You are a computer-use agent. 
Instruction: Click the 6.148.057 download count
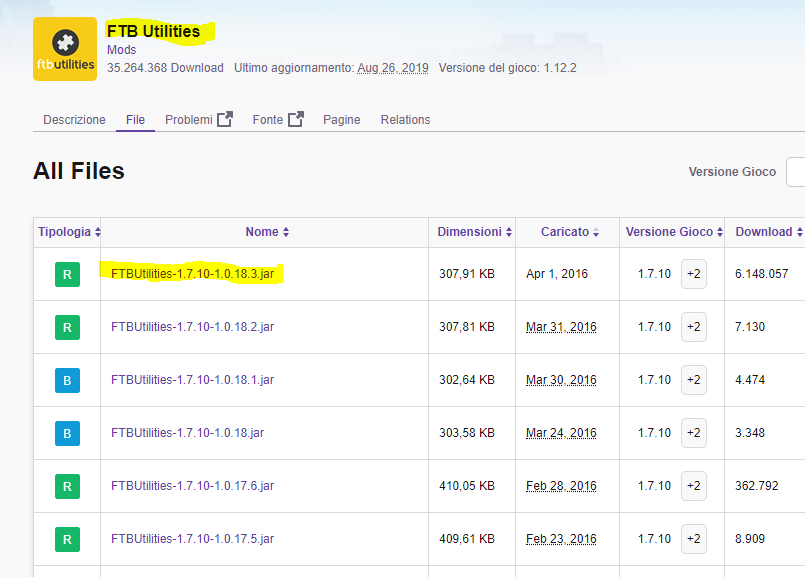761,274
